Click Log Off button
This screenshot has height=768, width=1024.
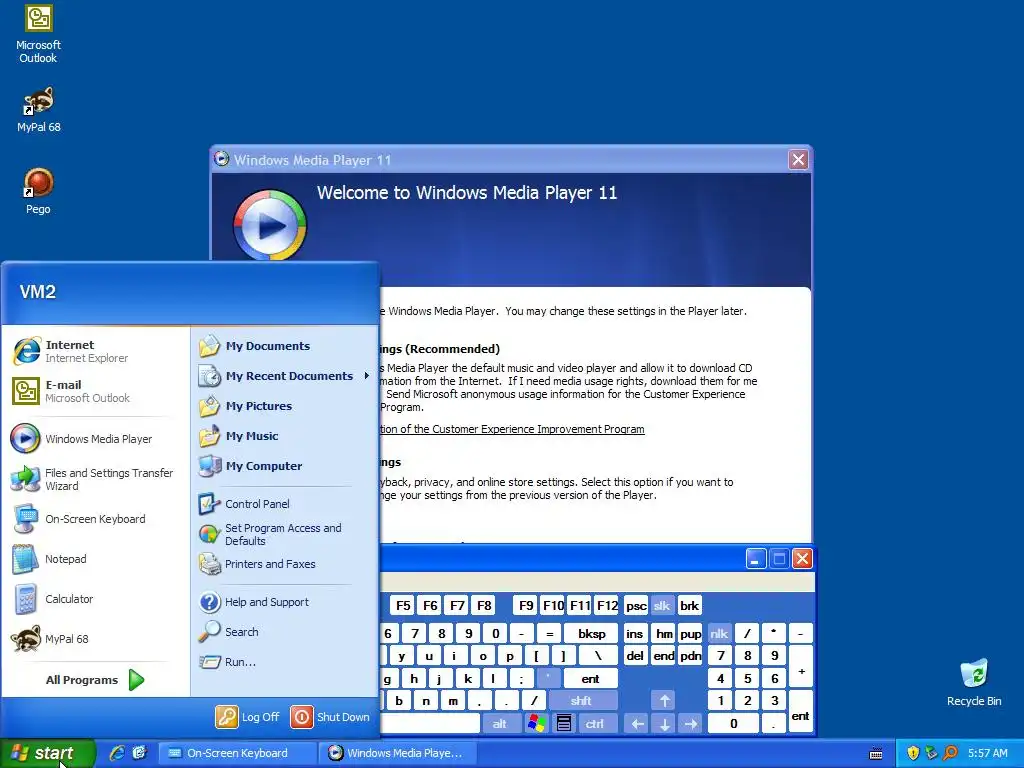click(x=248, y=717)
